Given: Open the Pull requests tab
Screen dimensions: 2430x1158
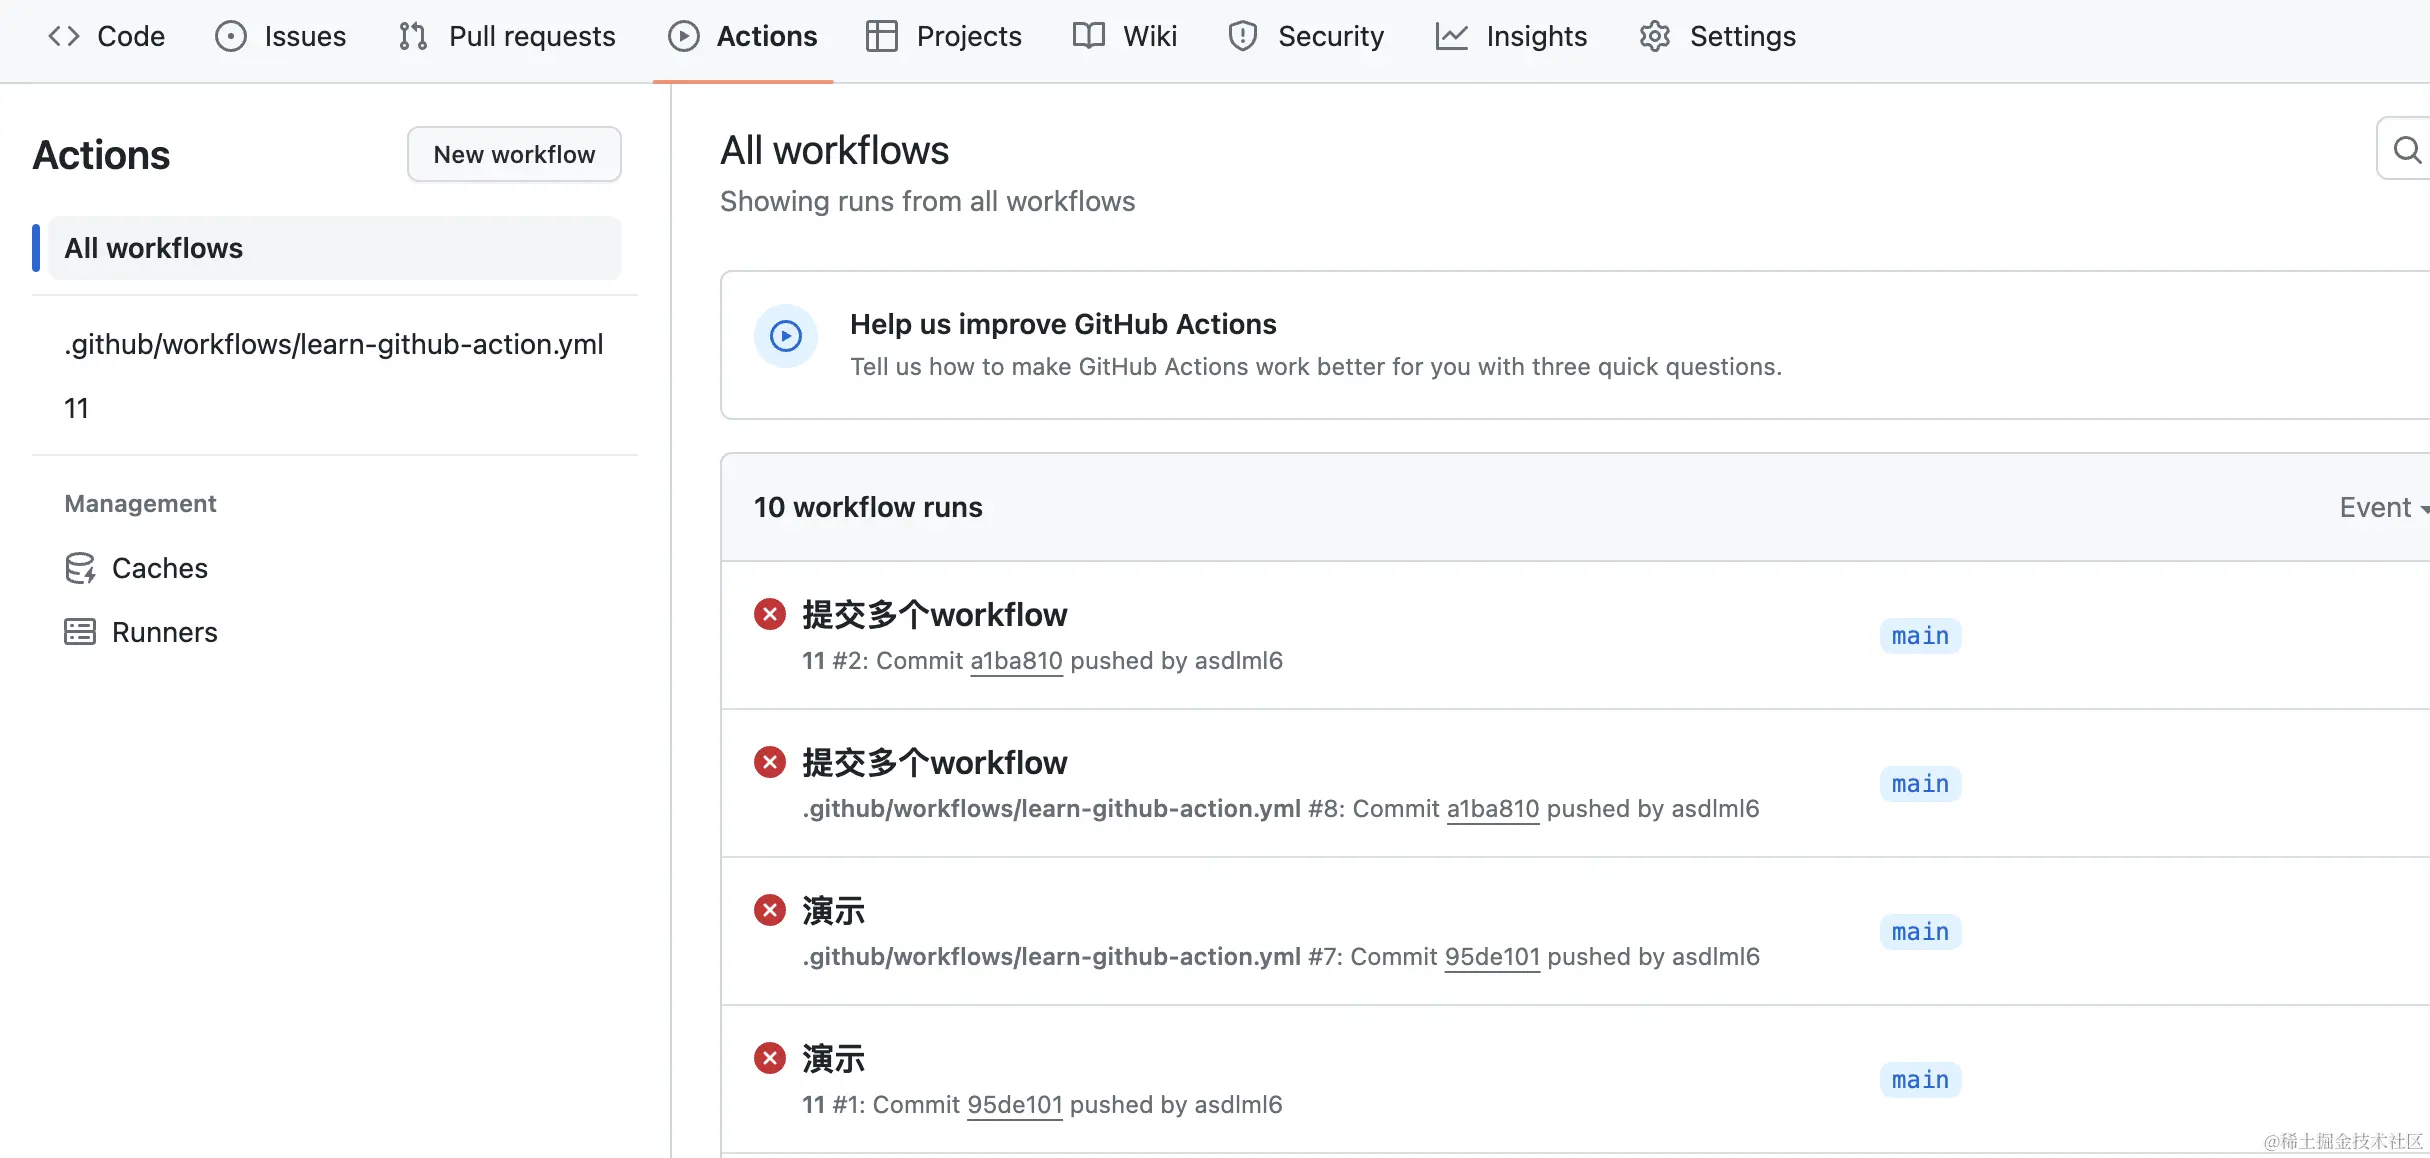Looking at the screenshot, I should click(x=507, y=36).
